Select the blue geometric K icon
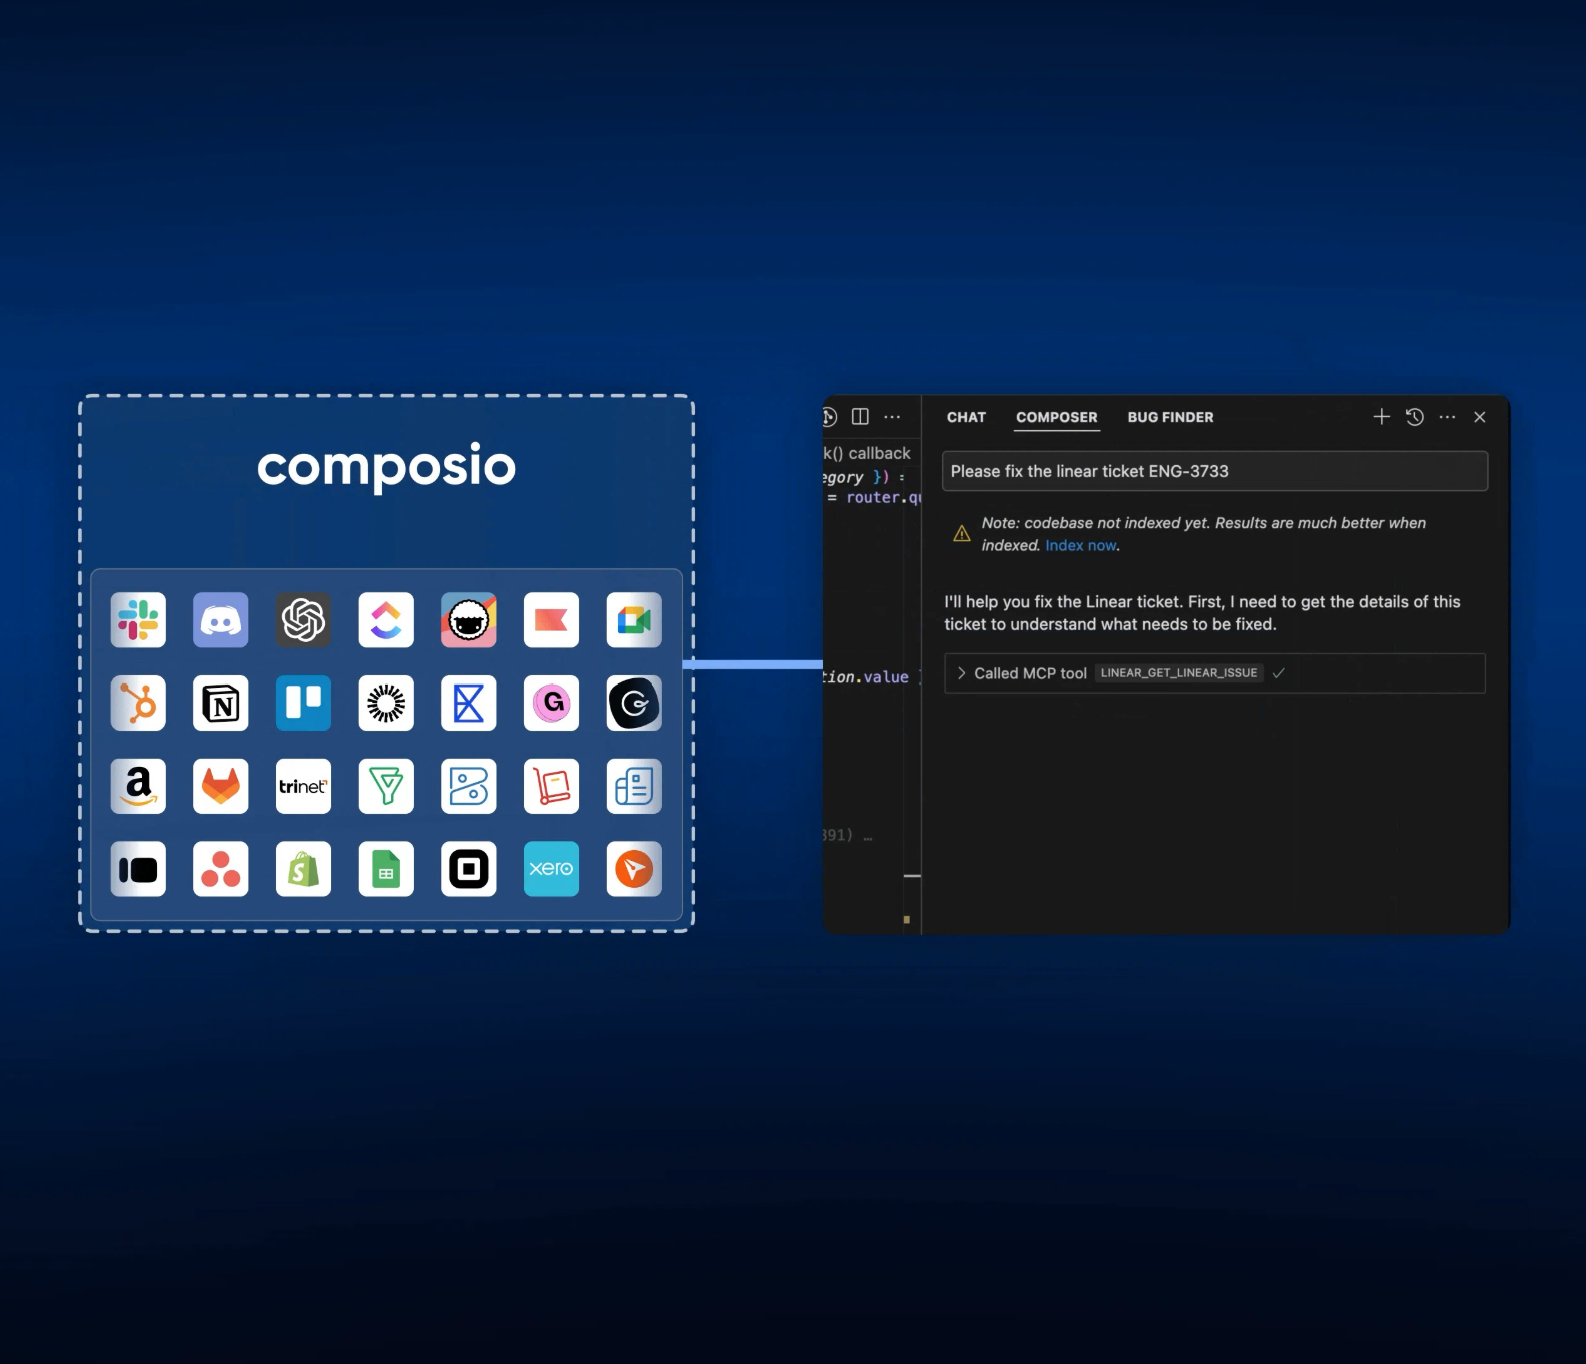 coord(469,703)
